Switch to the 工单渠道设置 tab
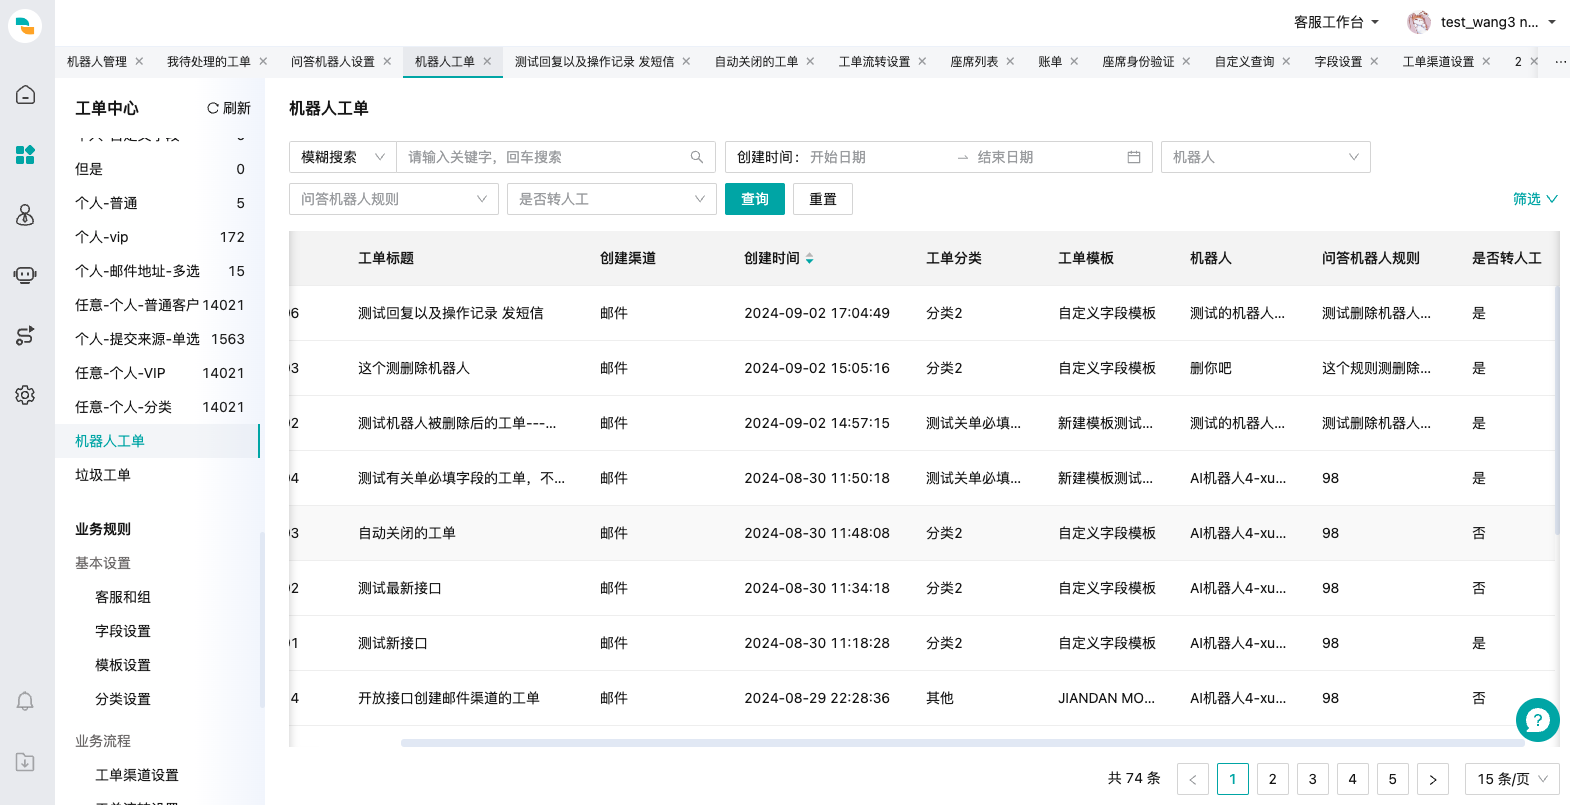The image size is (1570, 805). tap(1438, 62)
